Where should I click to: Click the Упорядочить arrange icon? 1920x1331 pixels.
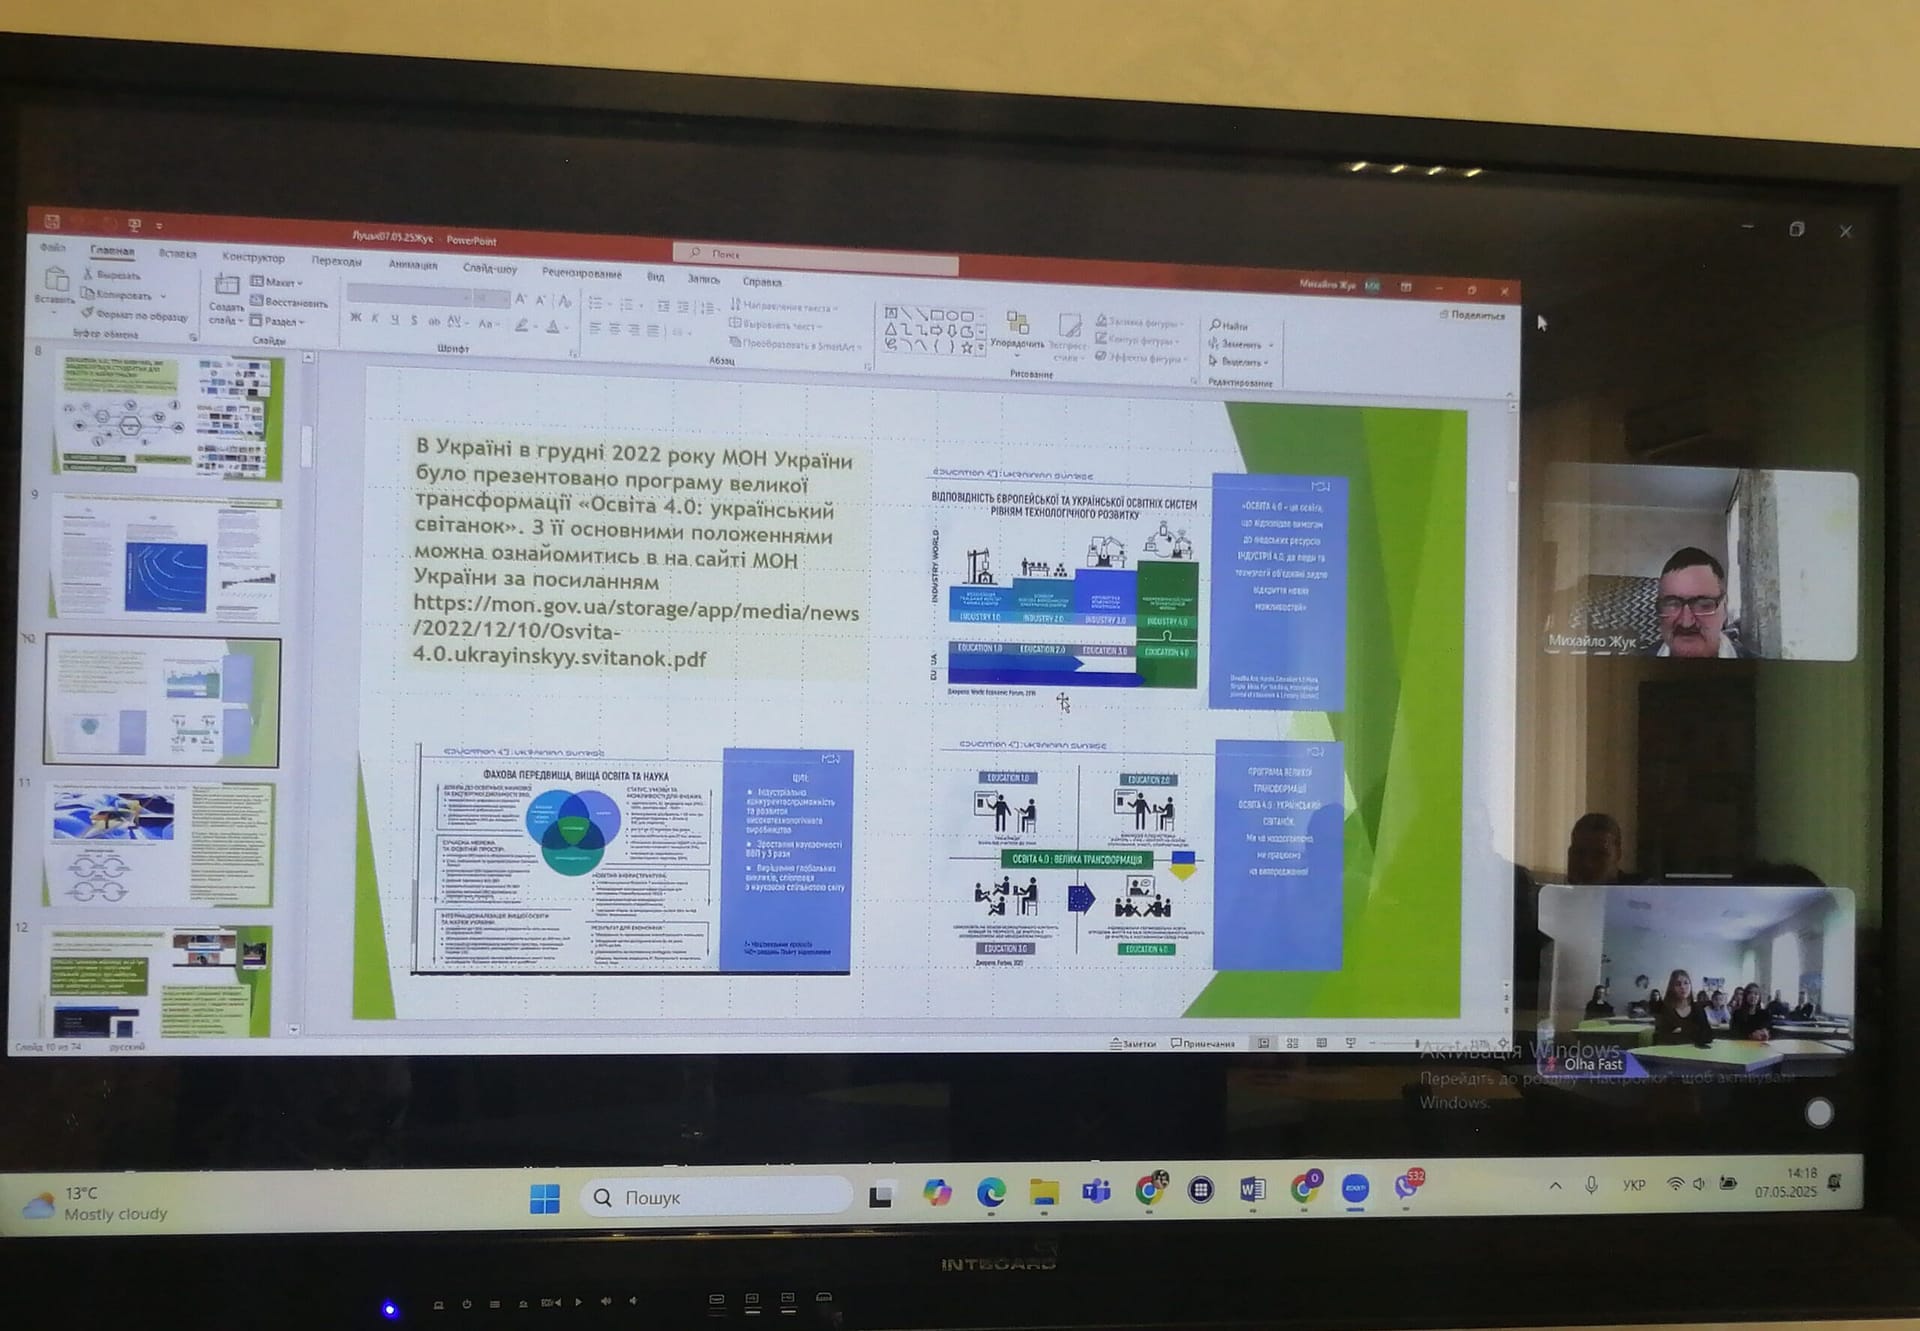[1017, 323]
